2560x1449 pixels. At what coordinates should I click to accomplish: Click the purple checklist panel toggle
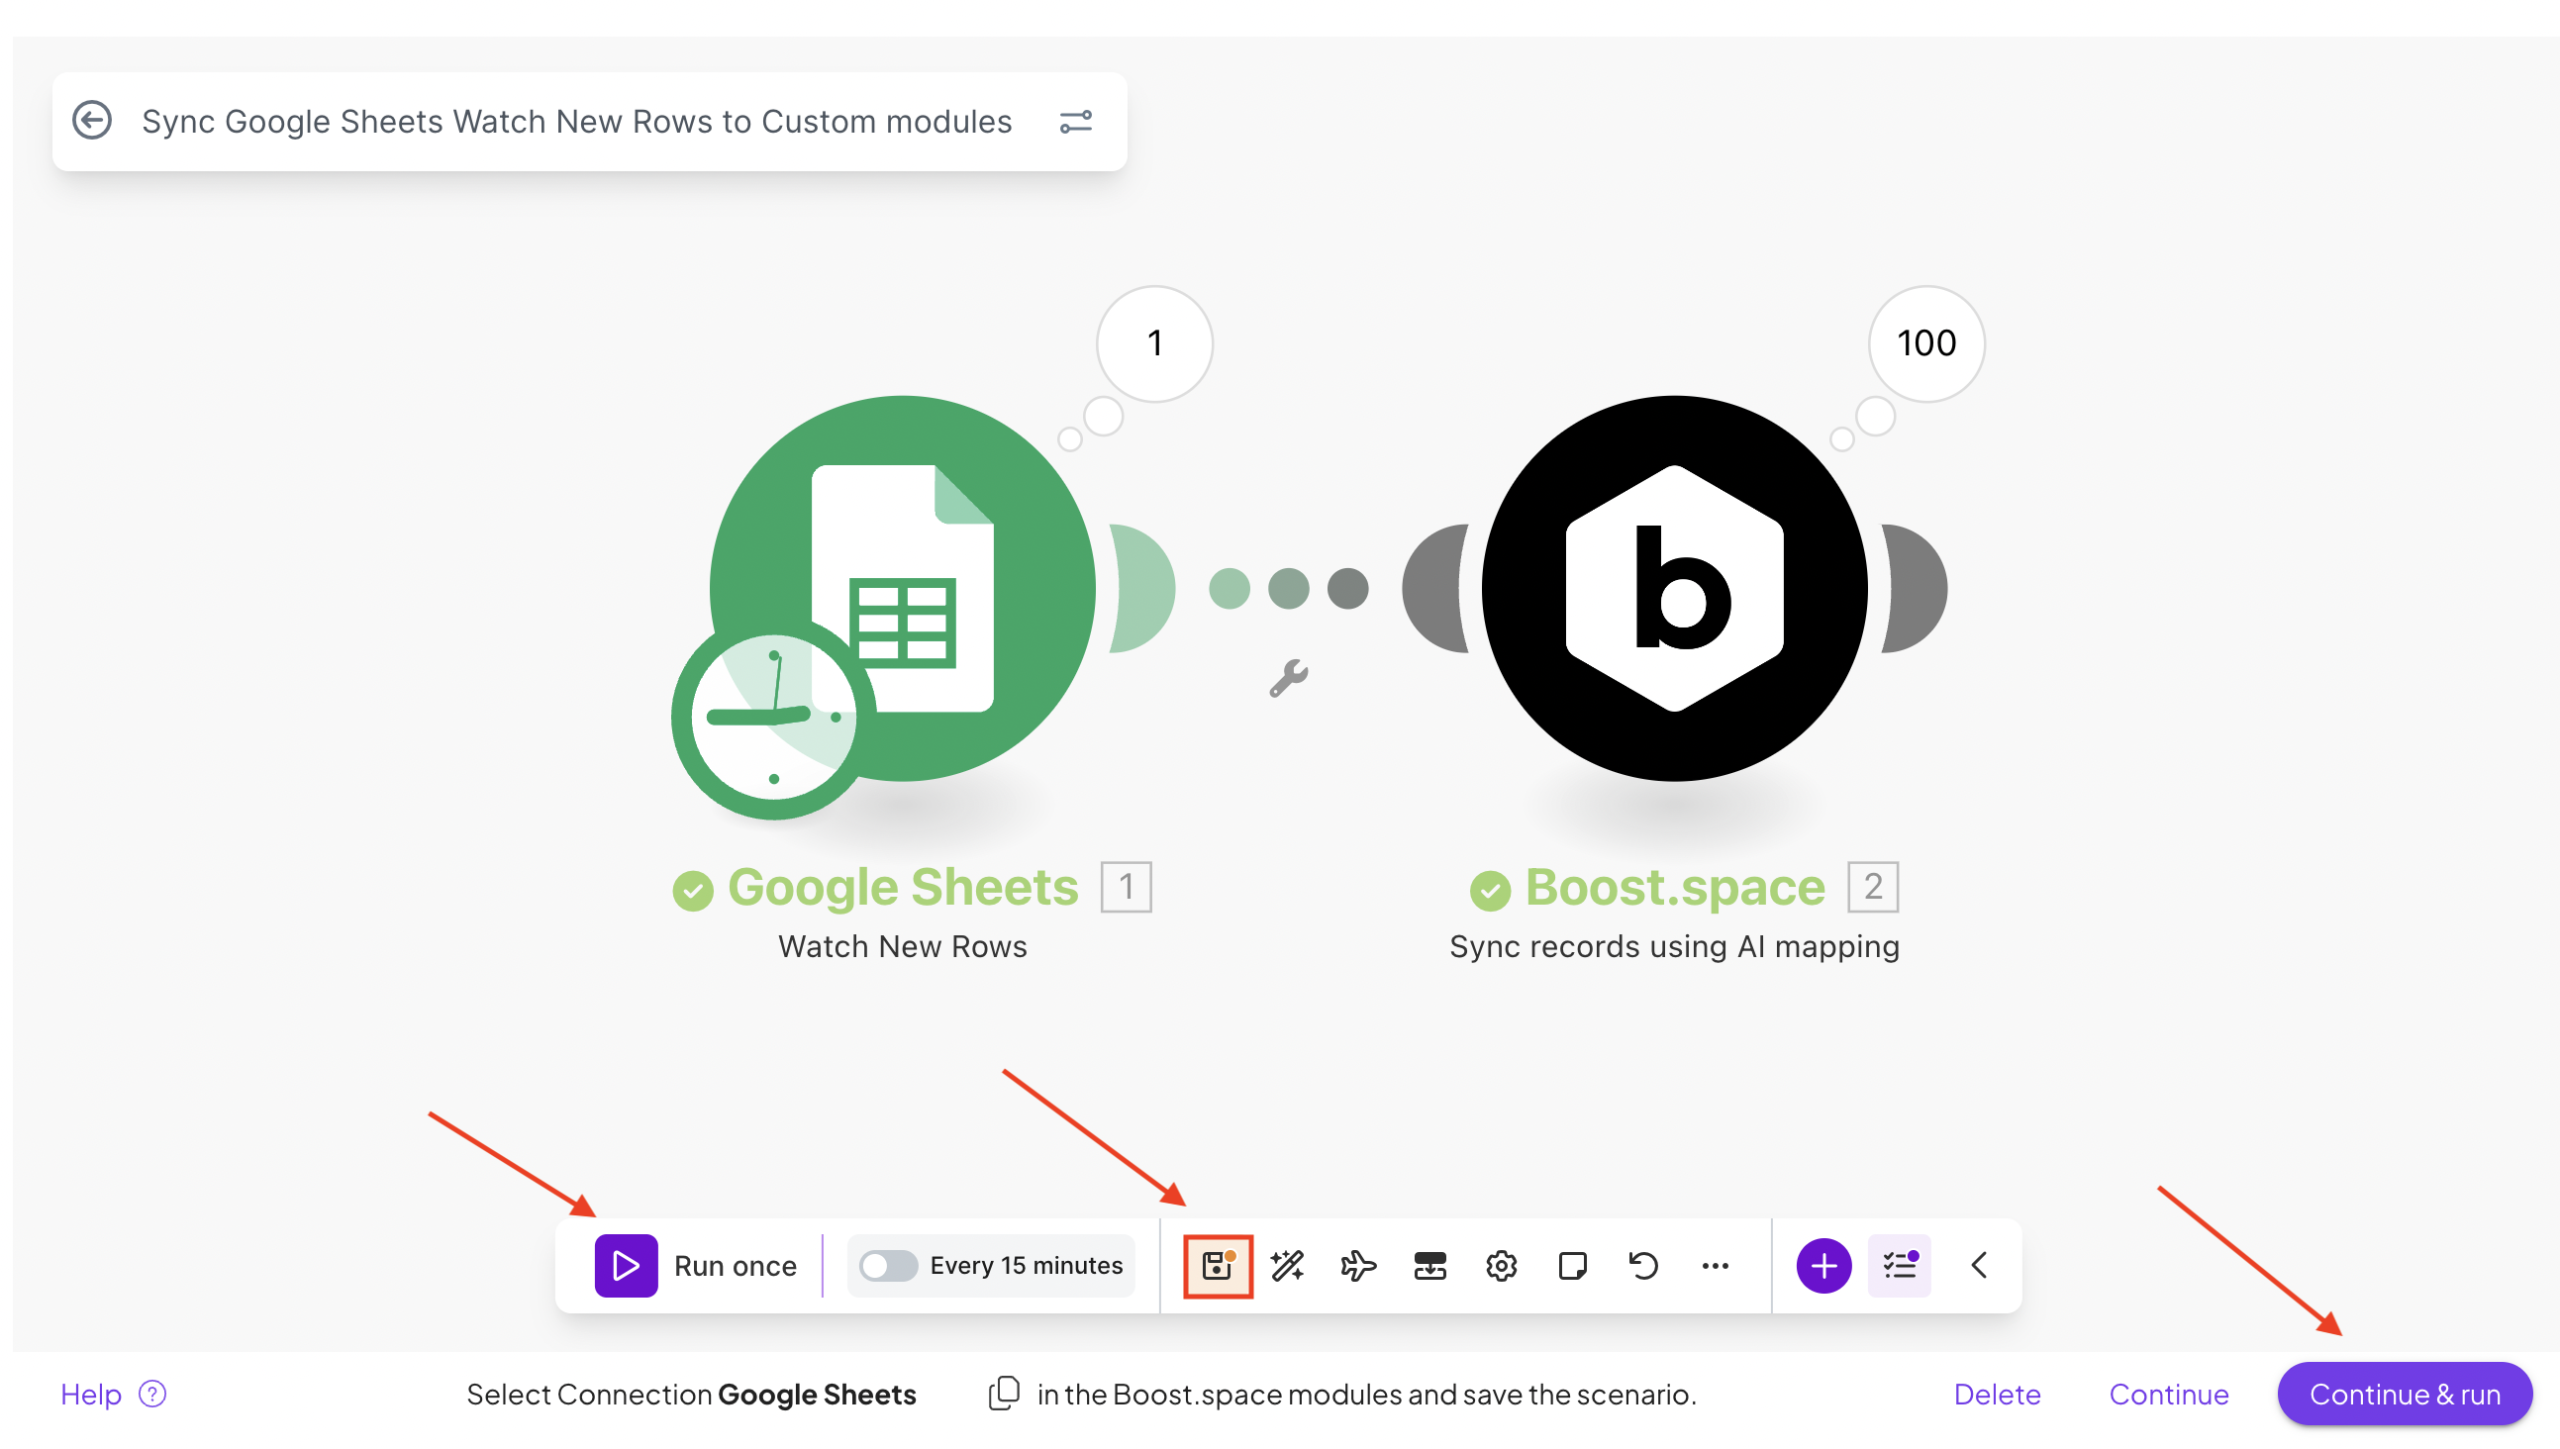(1899, 1266)
